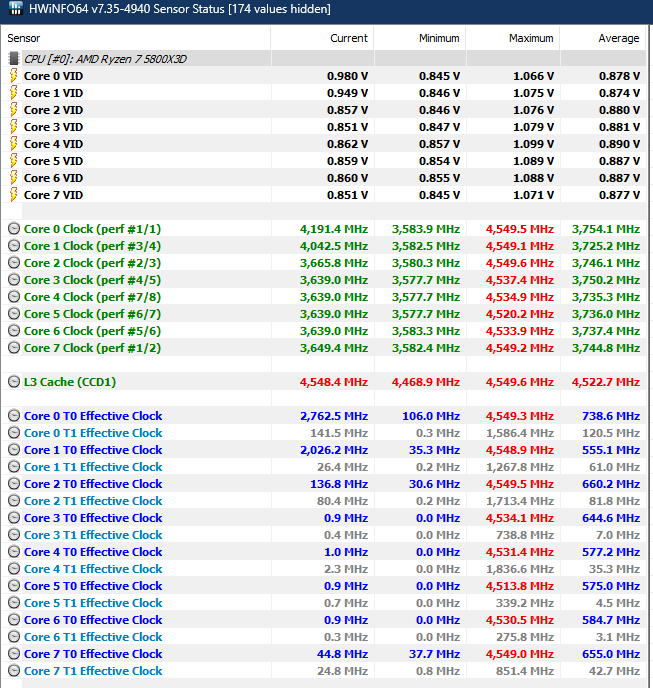
Task: Click the lightning bolt icon for Core 7 VID
Action: point(14,195)
